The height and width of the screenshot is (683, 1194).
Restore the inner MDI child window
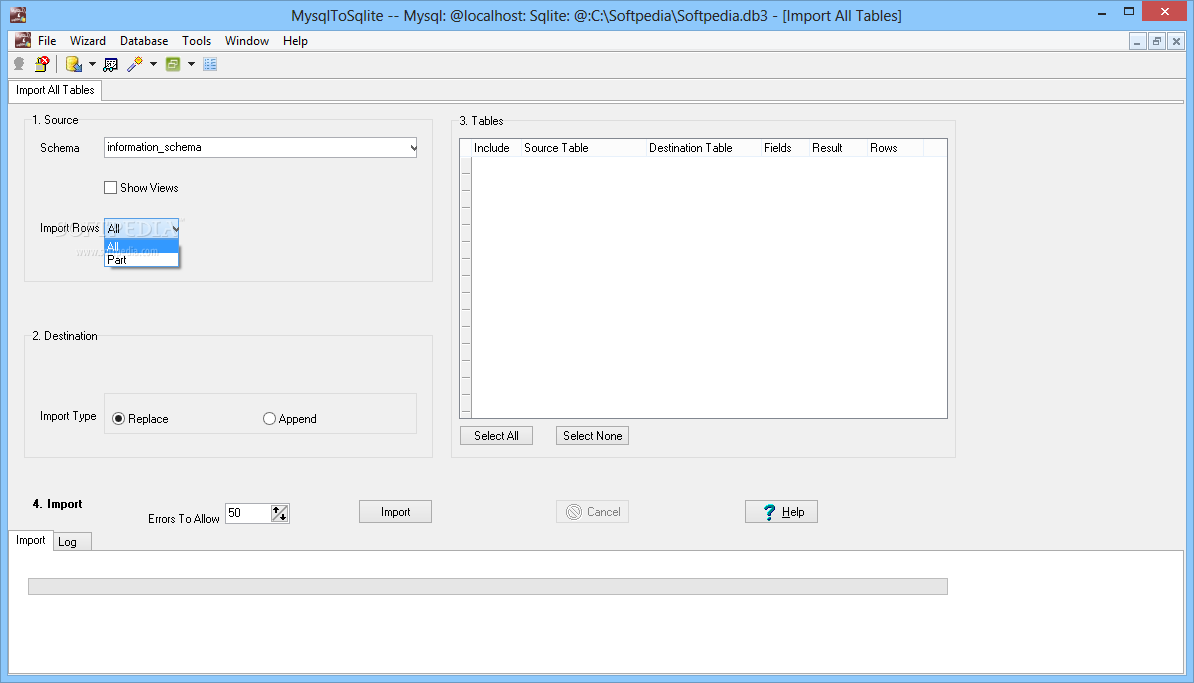[1157, 42]
